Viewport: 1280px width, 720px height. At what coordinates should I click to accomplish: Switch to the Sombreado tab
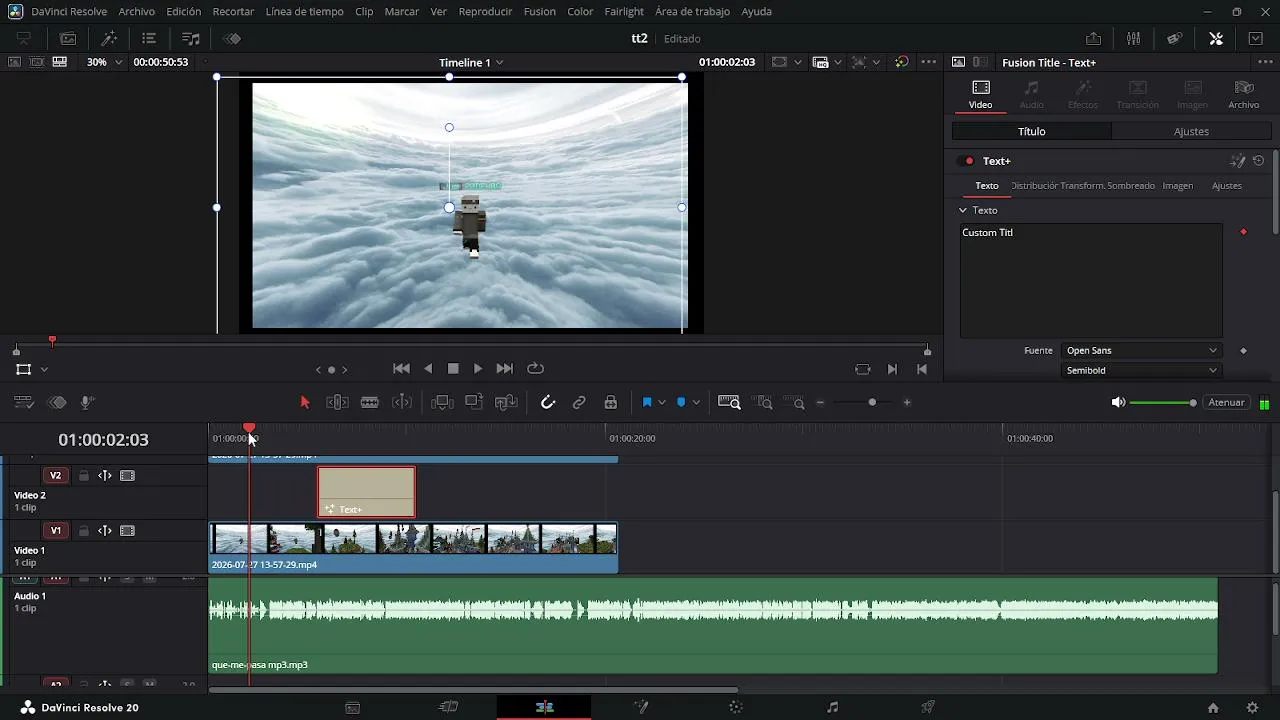click(x=1131, y=186)
